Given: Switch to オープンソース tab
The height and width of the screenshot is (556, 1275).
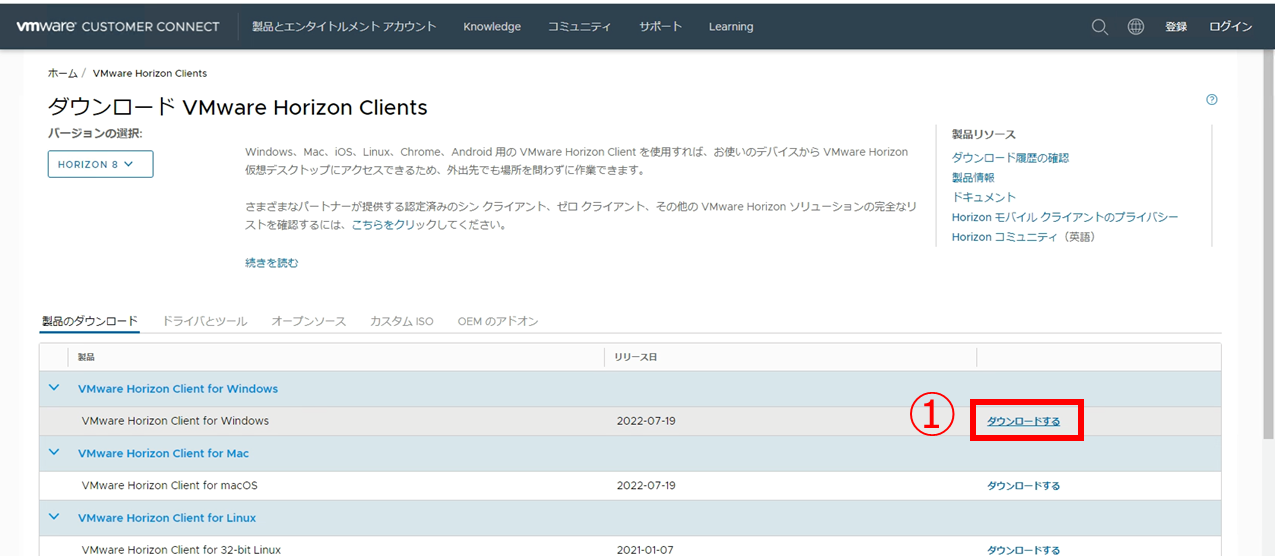Looking at the screenshot, I should [x=308, y=321].
